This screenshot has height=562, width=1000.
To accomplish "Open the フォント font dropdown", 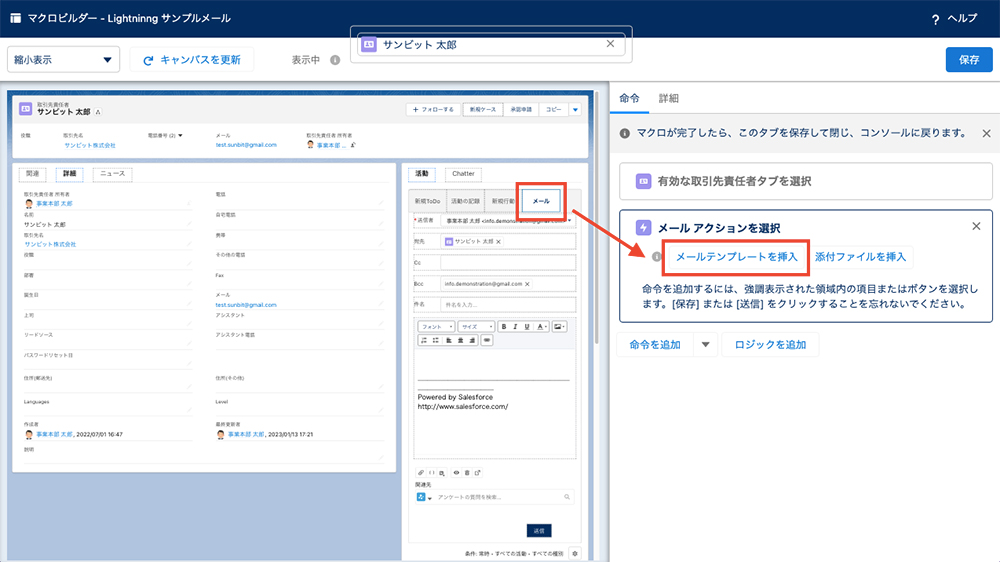I will (x=436, y=327).
